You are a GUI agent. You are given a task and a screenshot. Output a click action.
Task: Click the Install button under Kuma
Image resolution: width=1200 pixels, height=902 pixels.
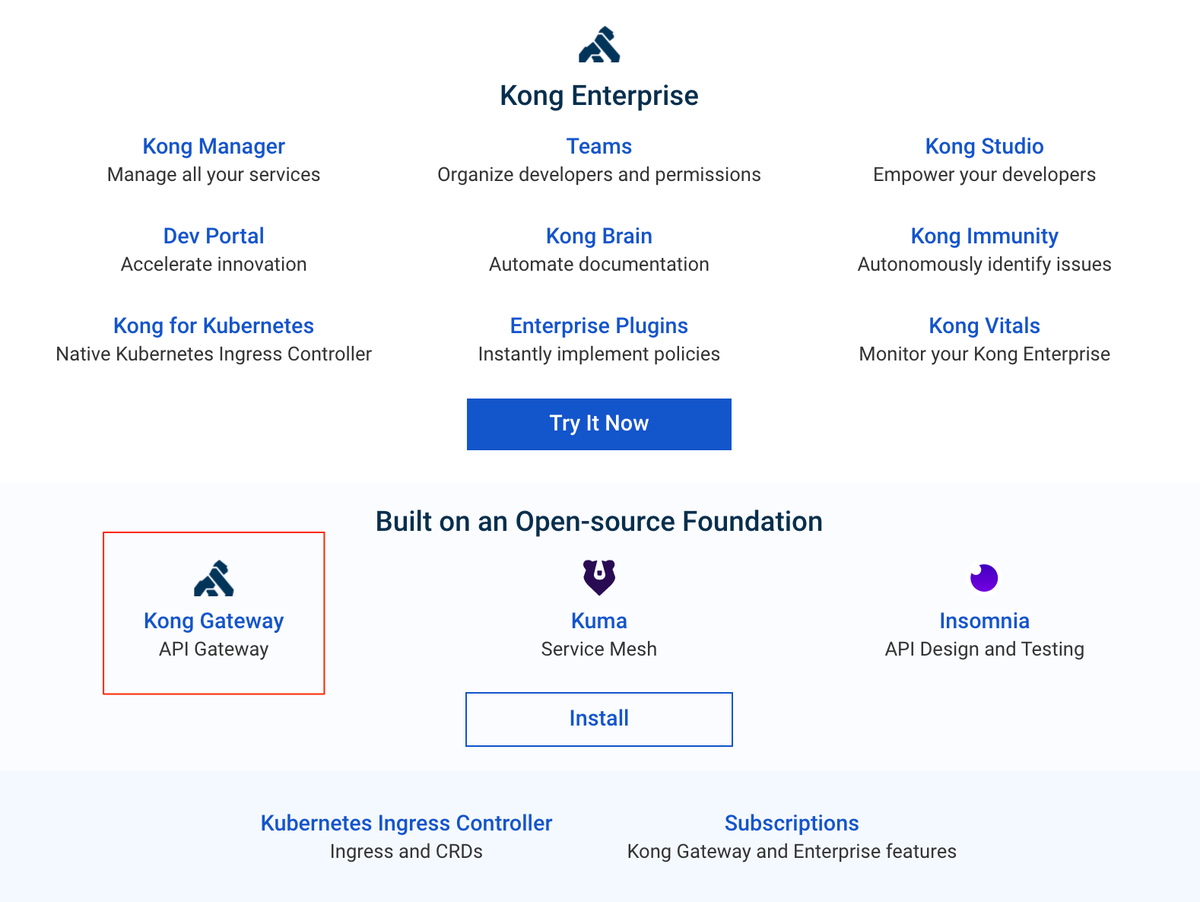point(598,718)
